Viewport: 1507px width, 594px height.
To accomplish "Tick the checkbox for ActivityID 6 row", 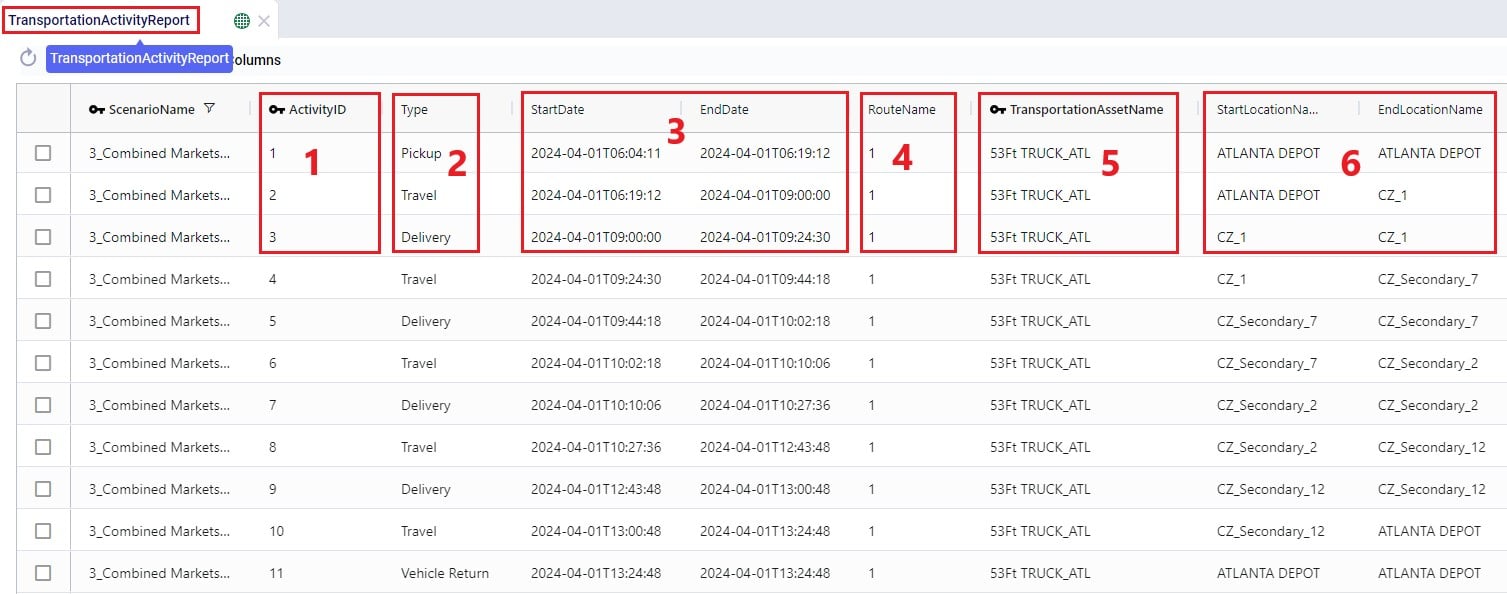I will click(43, 363).
